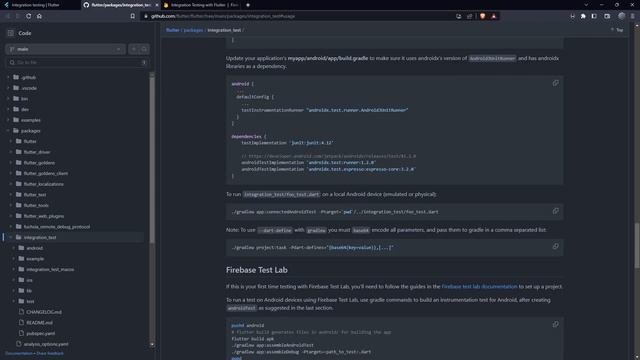Open the Brave Rewards triangle icon
The image size is (640, 360).
[493, 16]
